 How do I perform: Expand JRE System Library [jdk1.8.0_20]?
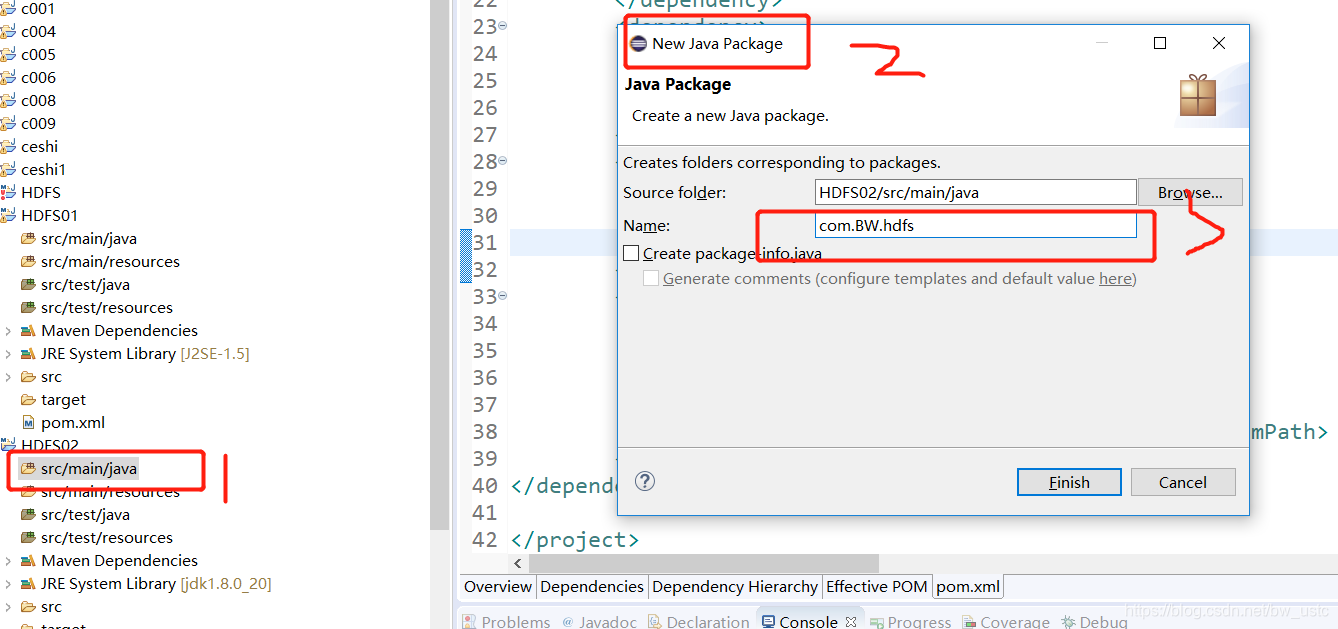point(9,583)
